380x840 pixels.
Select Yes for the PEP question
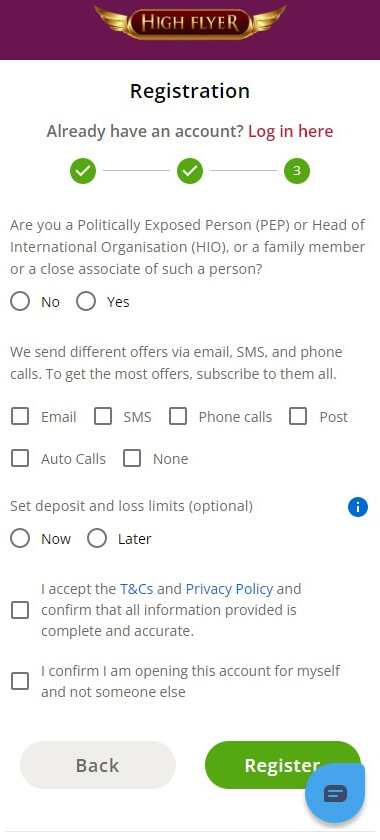[86, 302]
